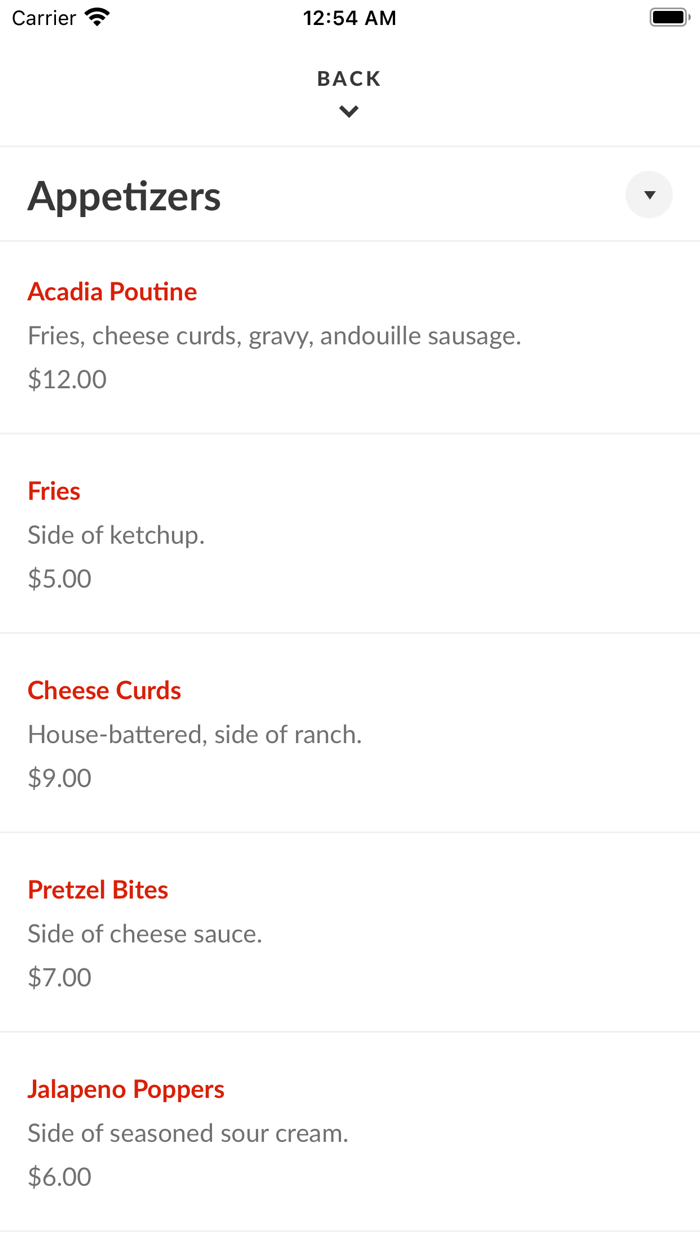
Task: Open Cheese Curds details
Action: click(104, 690)
